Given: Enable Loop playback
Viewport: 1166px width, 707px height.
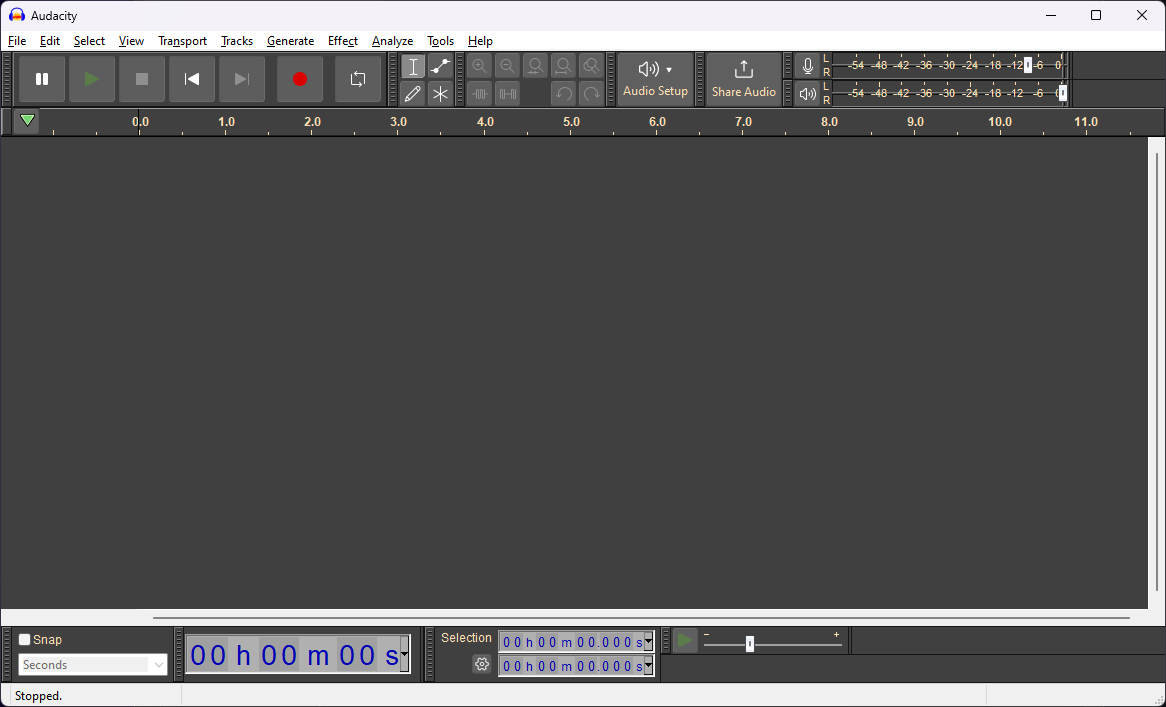Looking at the screenshot, I should [x=358, y=79].
